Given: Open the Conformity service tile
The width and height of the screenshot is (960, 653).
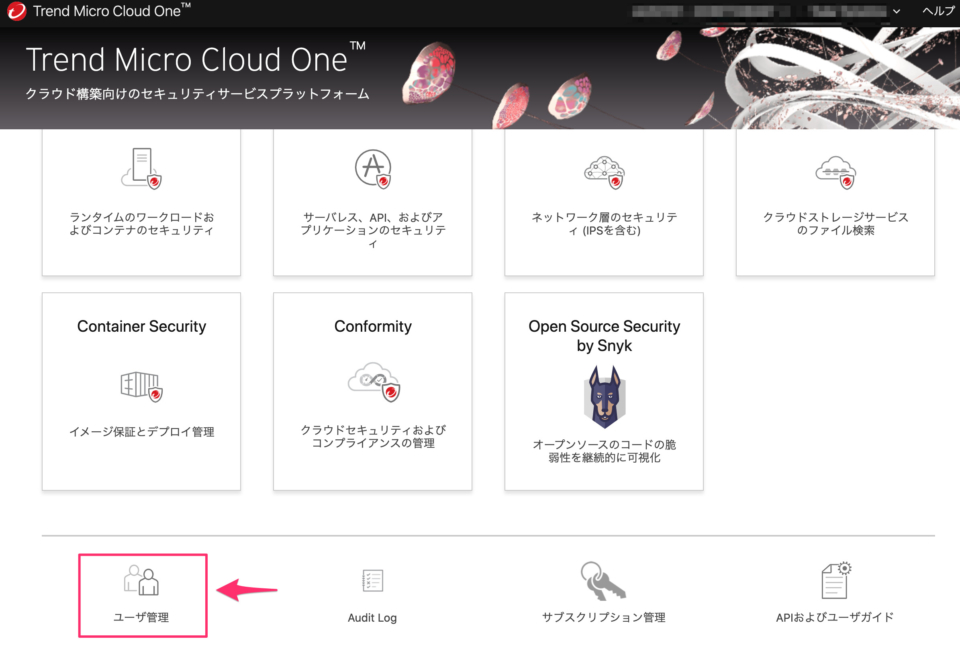Looking at the screenshot, I should pos(372,390).
